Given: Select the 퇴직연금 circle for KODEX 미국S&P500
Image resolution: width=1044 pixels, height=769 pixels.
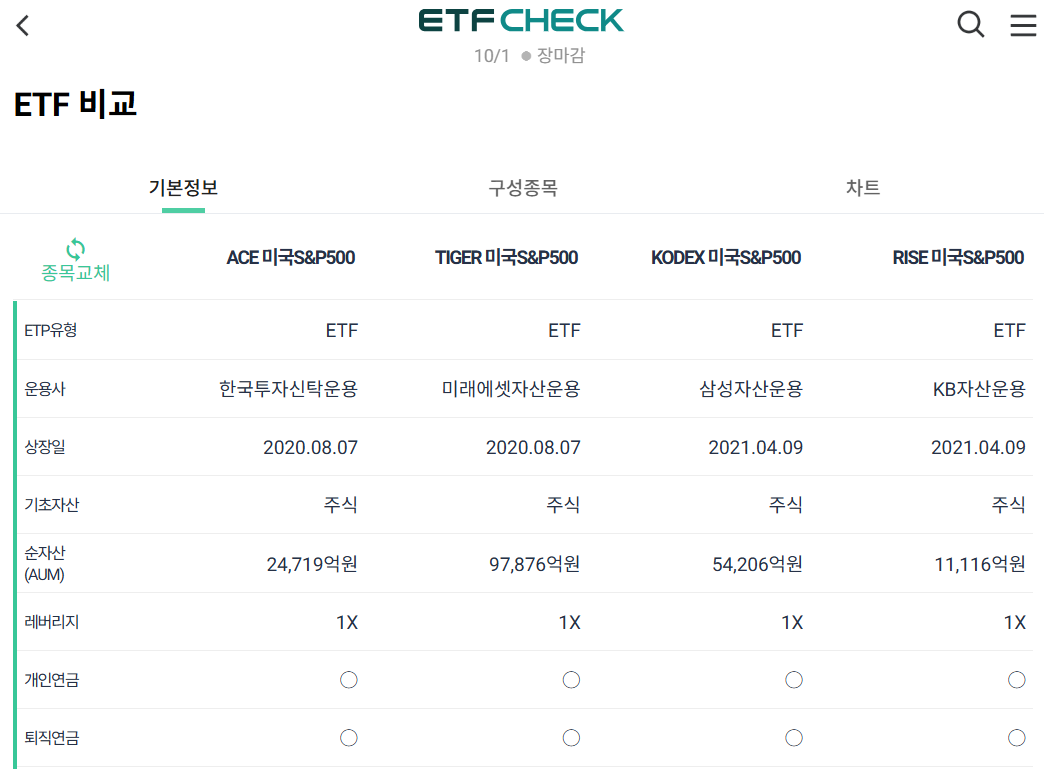Looking at the screenshot, I should click(x=793, y=738).
